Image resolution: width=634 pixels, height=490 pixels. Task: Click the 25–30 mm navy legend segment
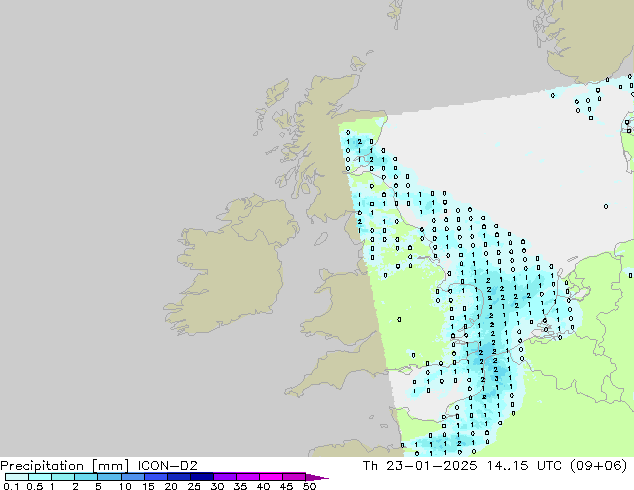tap(201, 477)
